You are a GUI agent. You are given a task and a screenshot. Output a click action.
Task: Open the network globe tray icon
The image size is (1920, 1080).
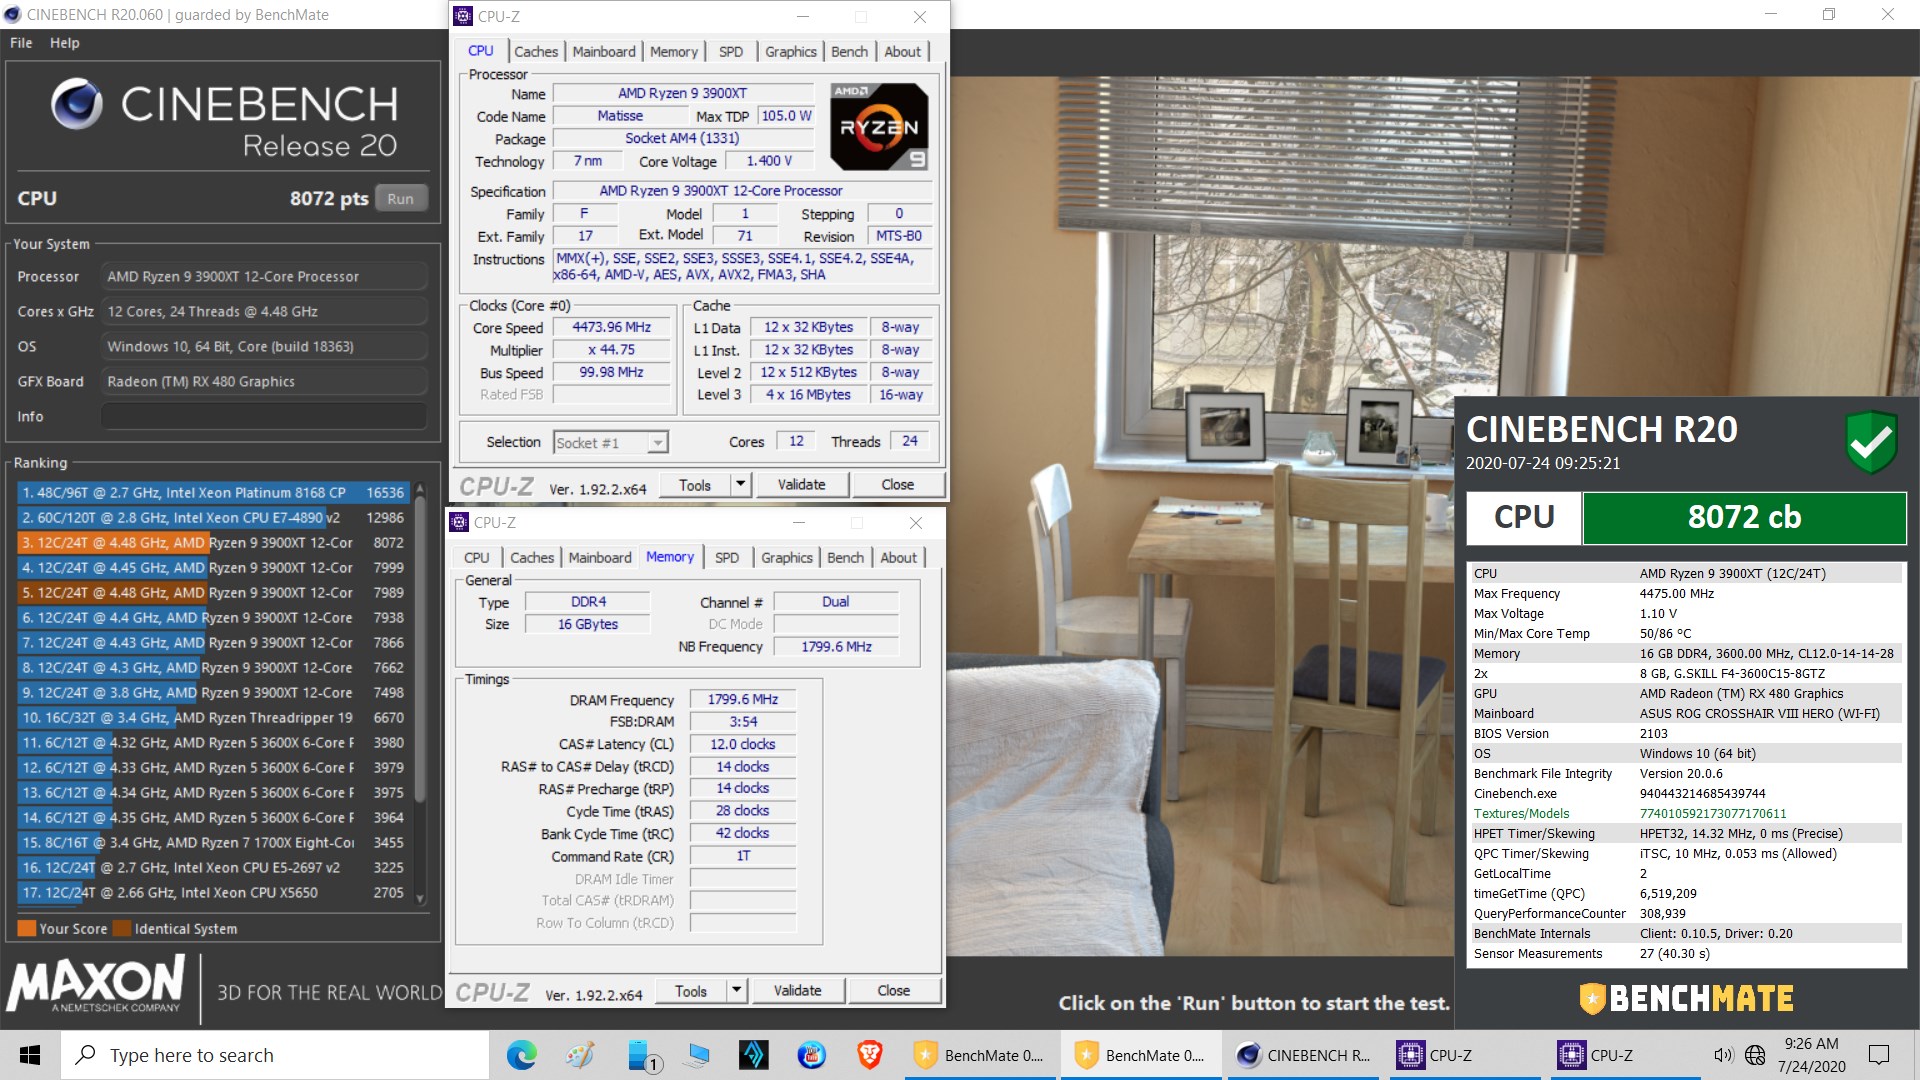click(1755, 1055)
